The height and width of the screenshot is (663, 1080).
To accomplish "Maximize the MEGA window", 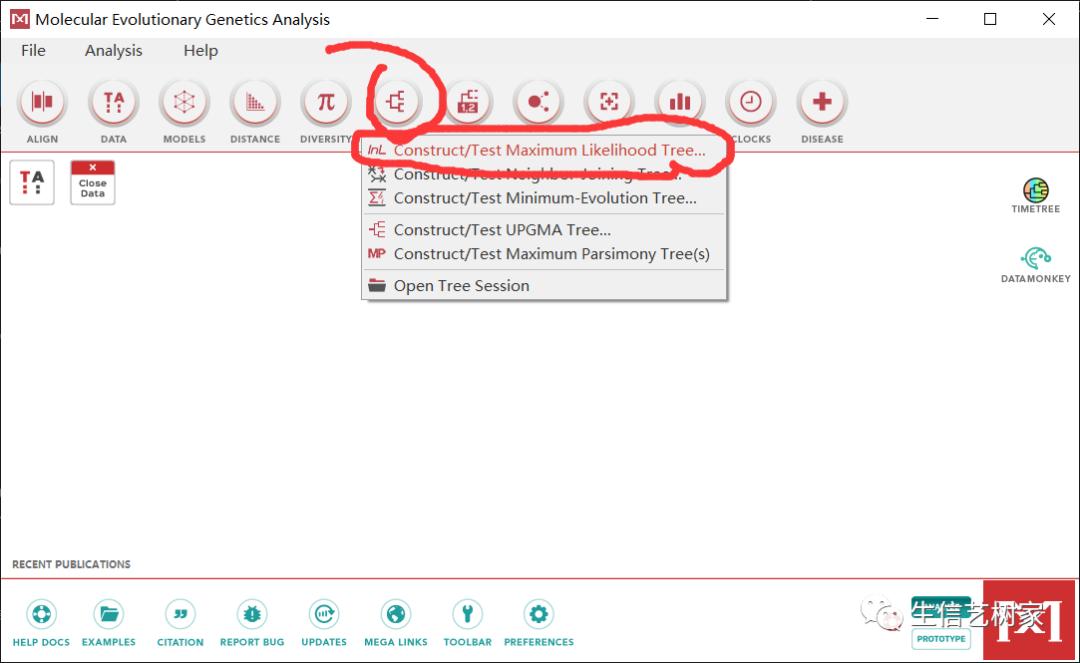I will pos(990,19).
